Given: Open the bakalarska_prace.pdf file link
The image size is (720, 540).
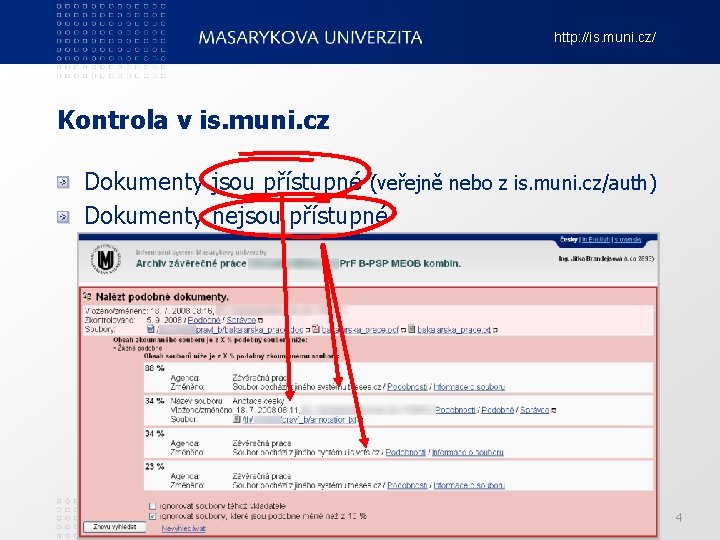Looking at the screenshot, I should [360, 330].
